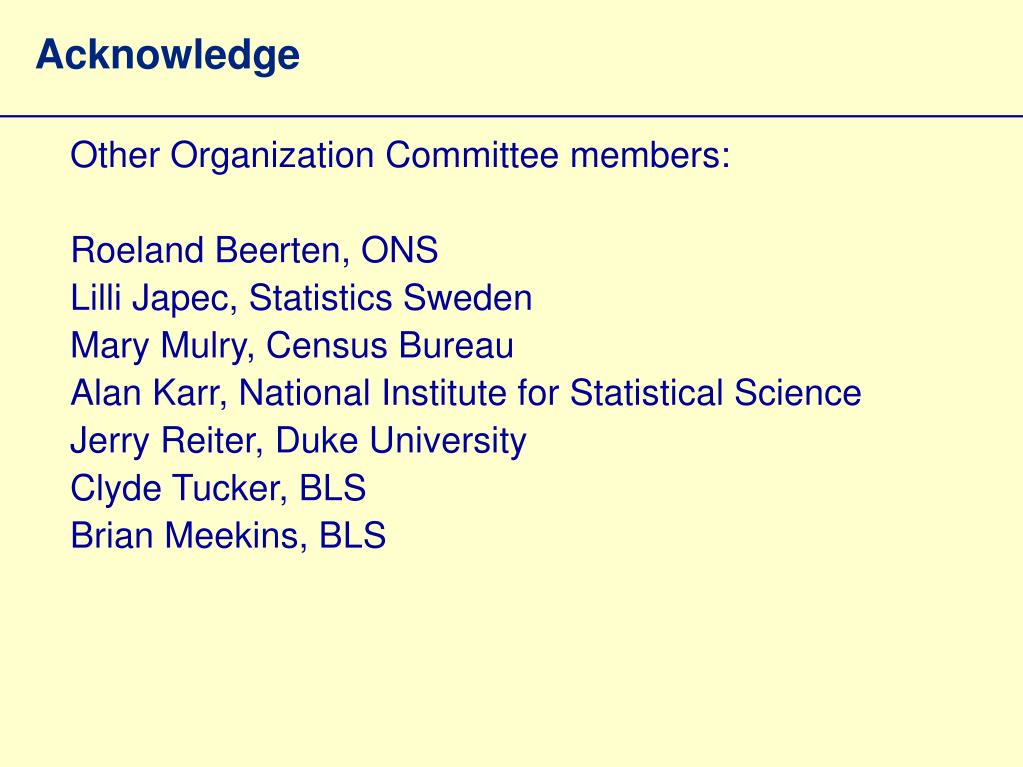The height and width of the screenshot is (767, 1023).
Task: Click the Acknowledge slide title
Action: click(x=168, y=55)
